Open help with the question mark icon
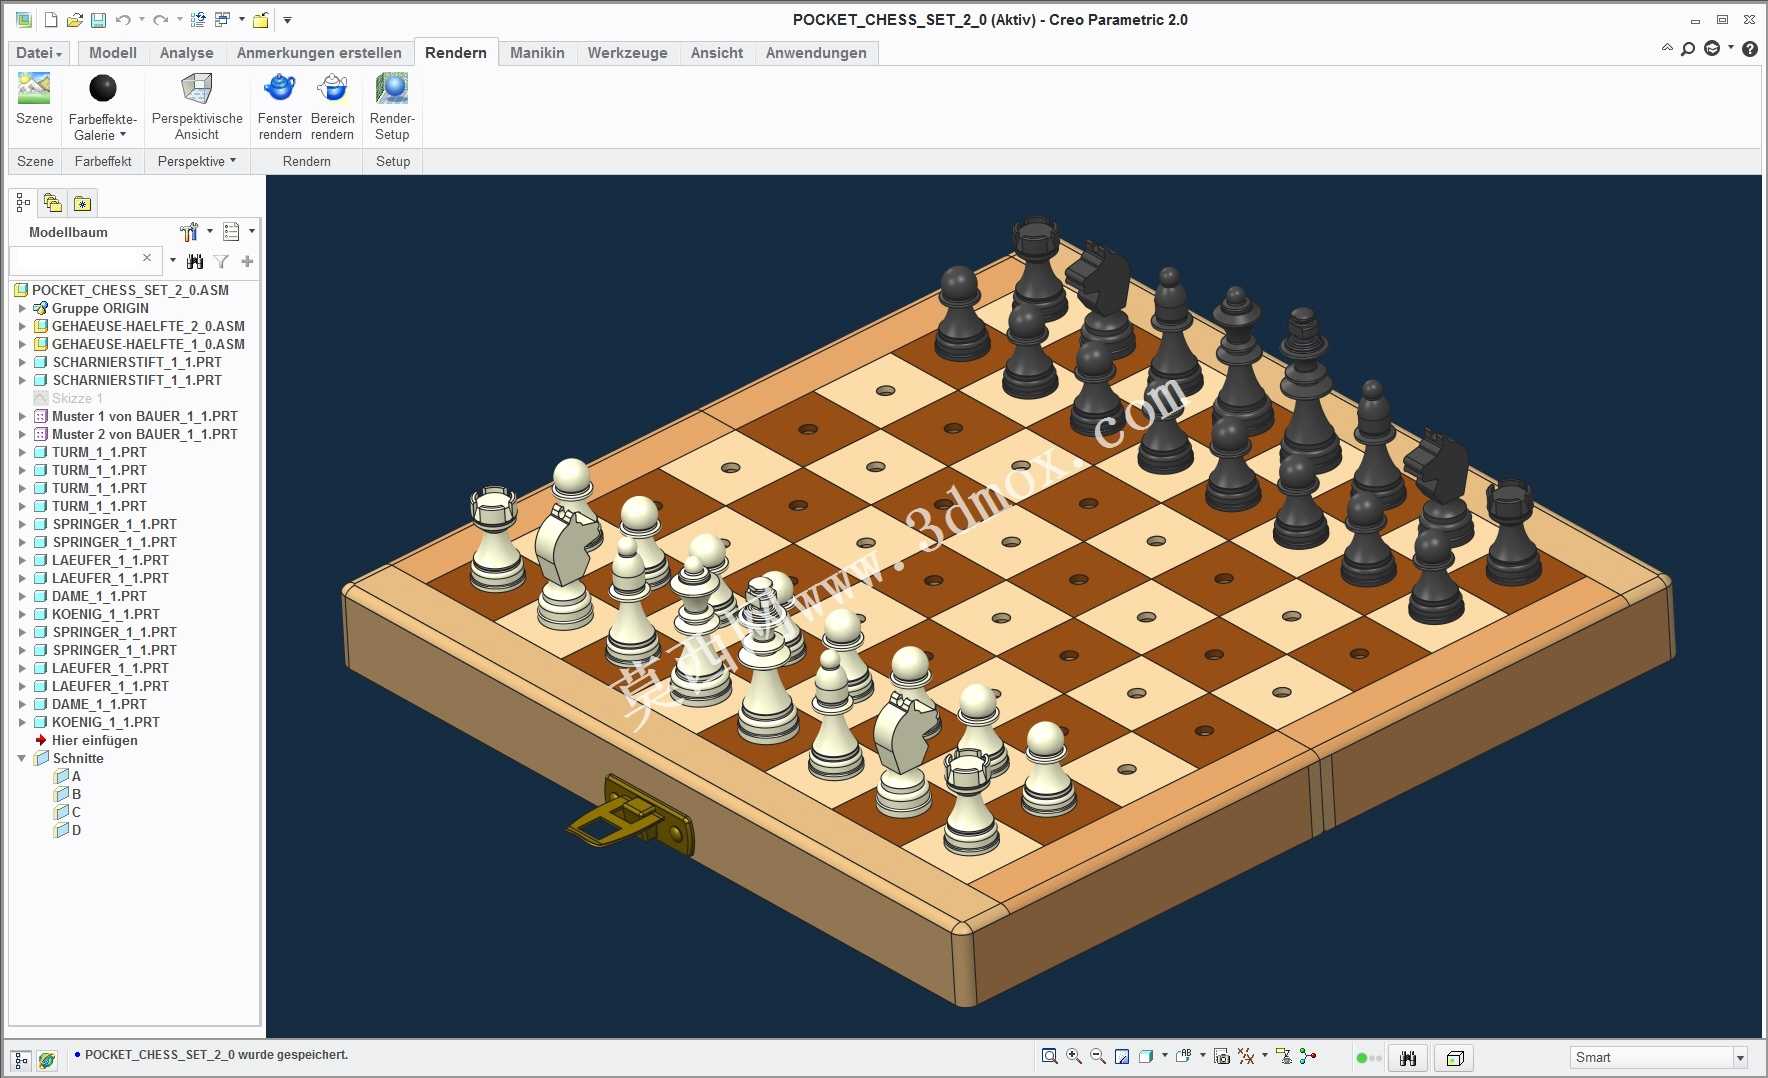 [1750, 48]
